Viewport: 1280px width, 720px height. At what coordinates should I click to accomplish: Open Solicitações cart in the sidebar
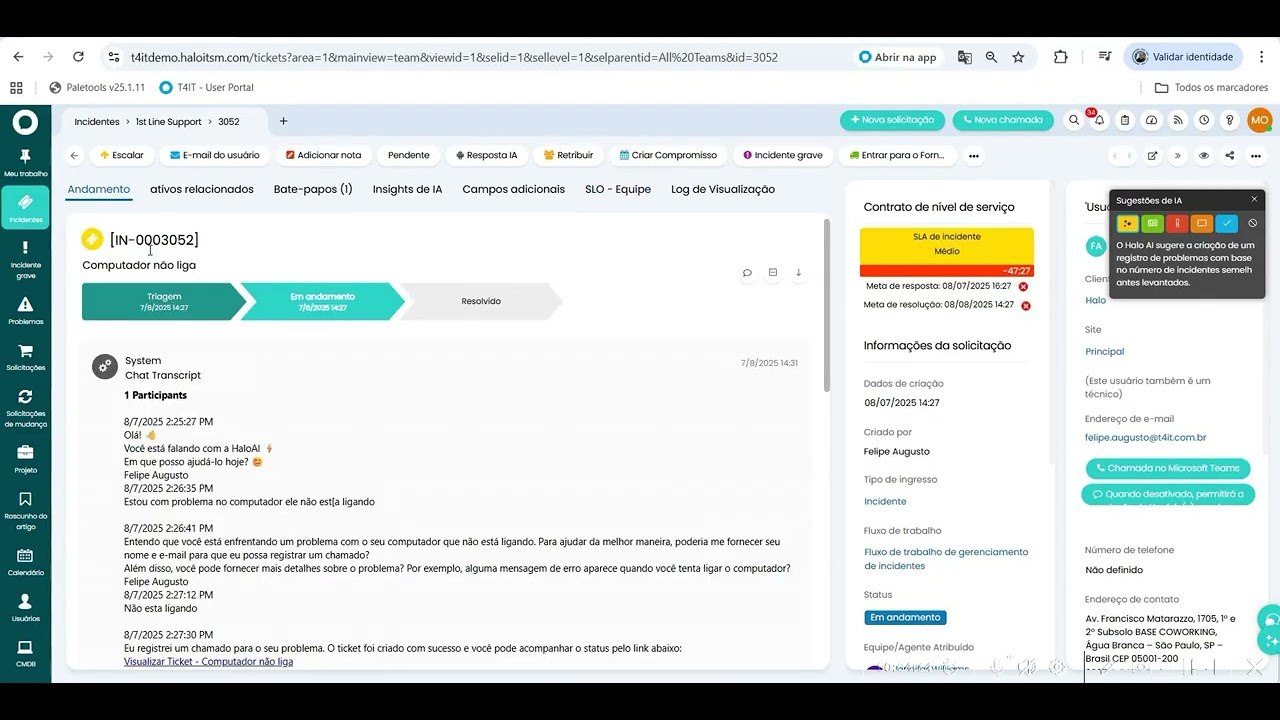pos(25,358)
